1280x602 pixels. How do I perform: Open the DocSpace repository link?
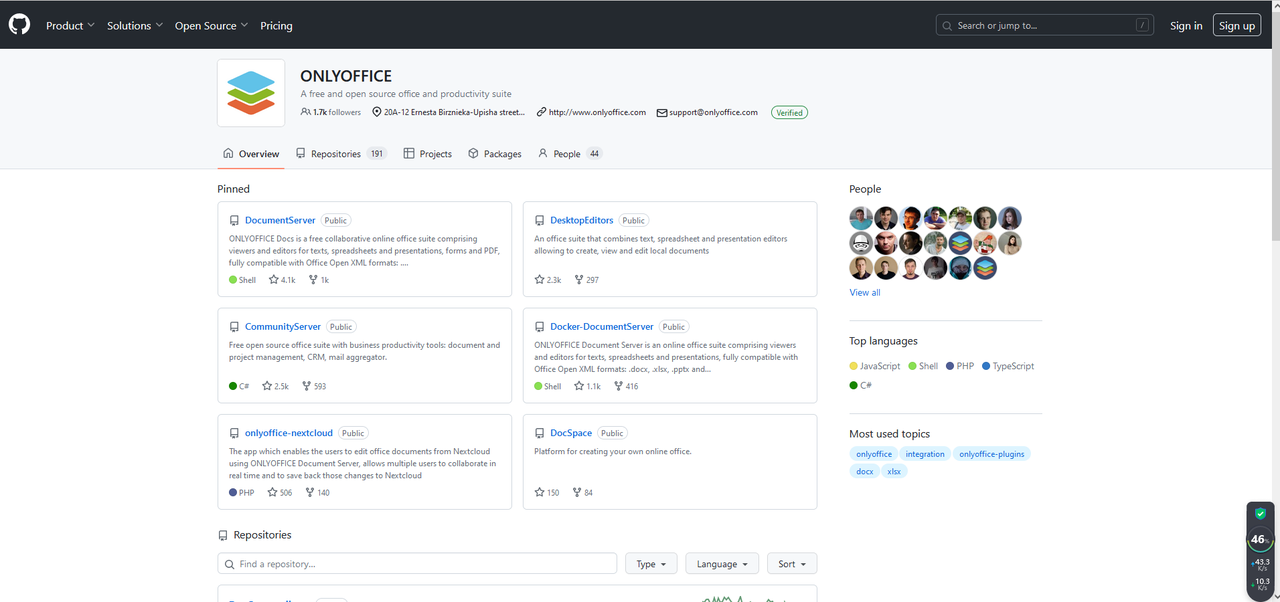[x=571, y=433]
